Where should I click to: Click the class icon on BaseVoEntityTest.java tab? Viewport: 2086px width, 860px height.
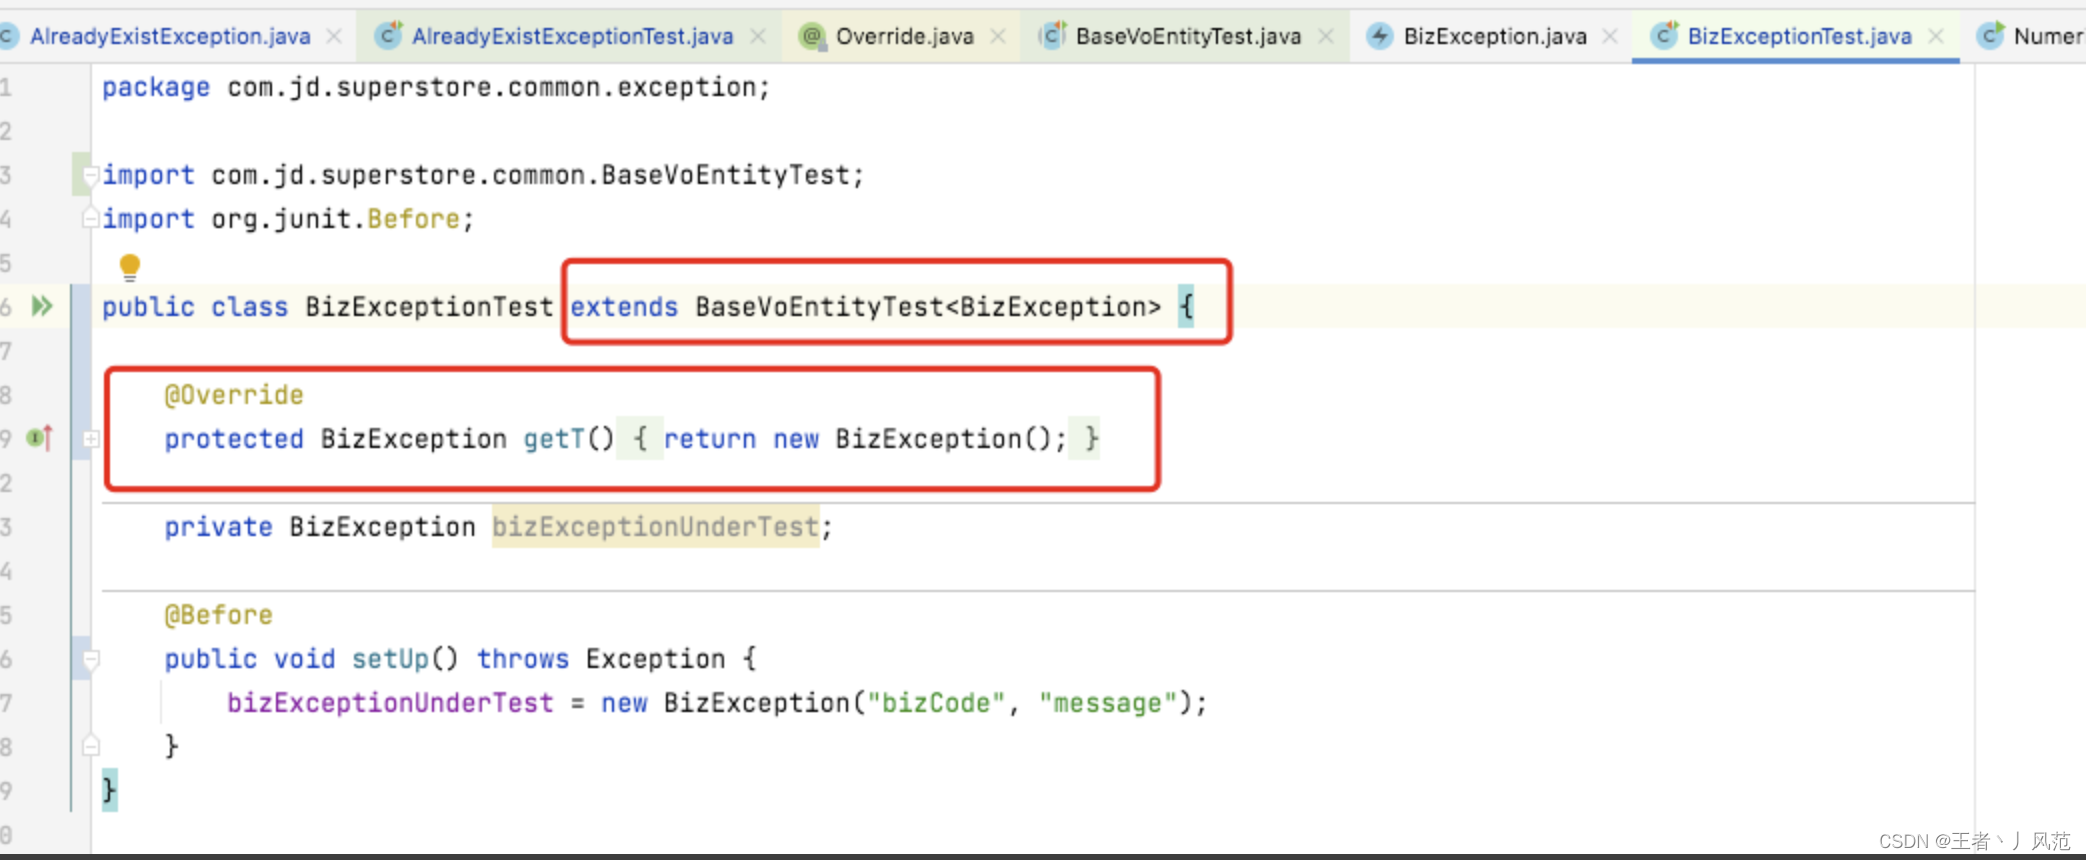(x=1052, y=36)
